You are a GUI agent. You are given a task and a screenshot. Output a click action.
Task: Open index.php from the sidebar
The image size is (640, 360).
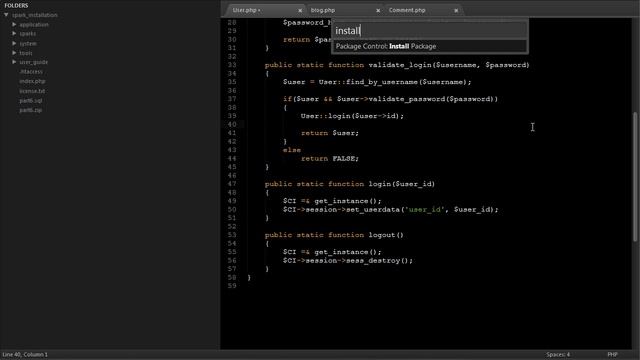coord(32,81)
